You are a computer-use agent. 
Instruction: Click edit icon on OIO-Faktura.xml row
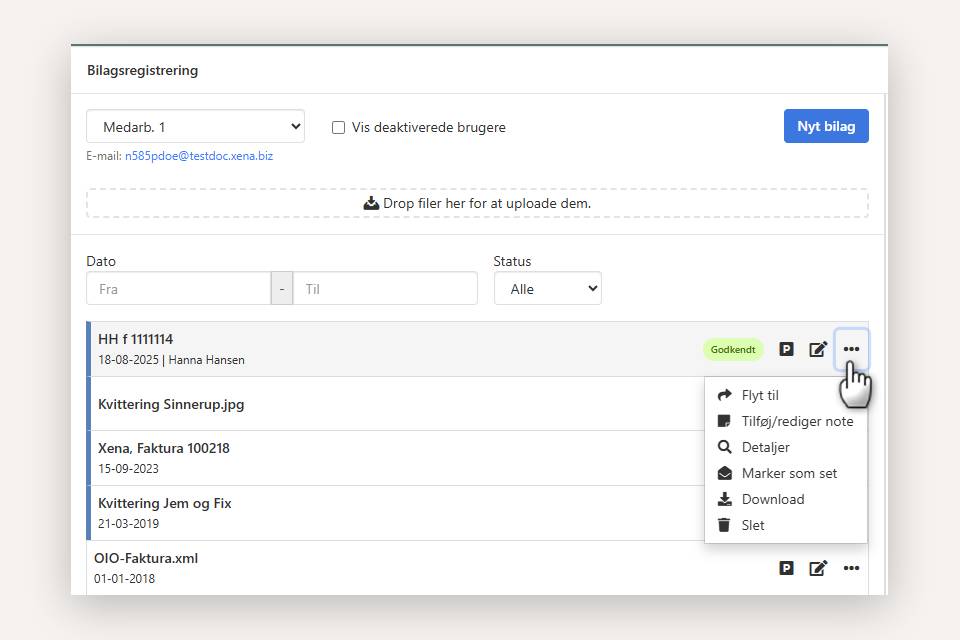pyautogui.click(x=818, y=568)
